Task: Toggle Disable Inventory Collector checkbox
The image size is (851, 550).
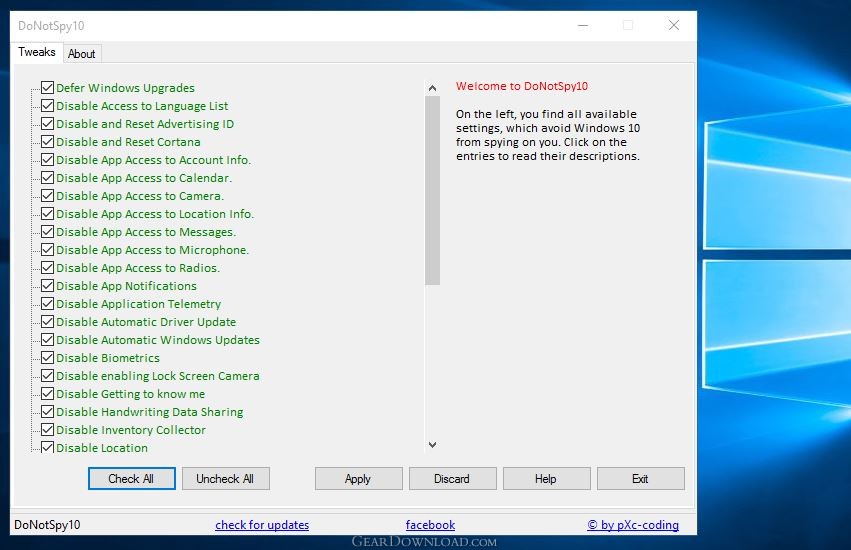Action: 48,429
